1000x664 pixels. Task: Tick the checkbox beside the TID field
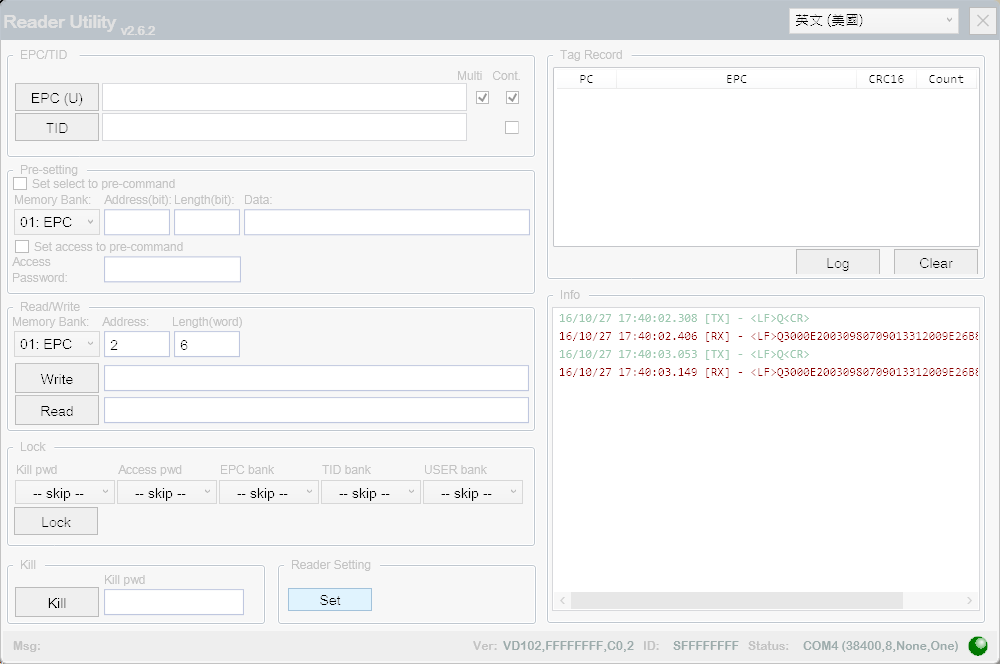(x=511, y=128)
